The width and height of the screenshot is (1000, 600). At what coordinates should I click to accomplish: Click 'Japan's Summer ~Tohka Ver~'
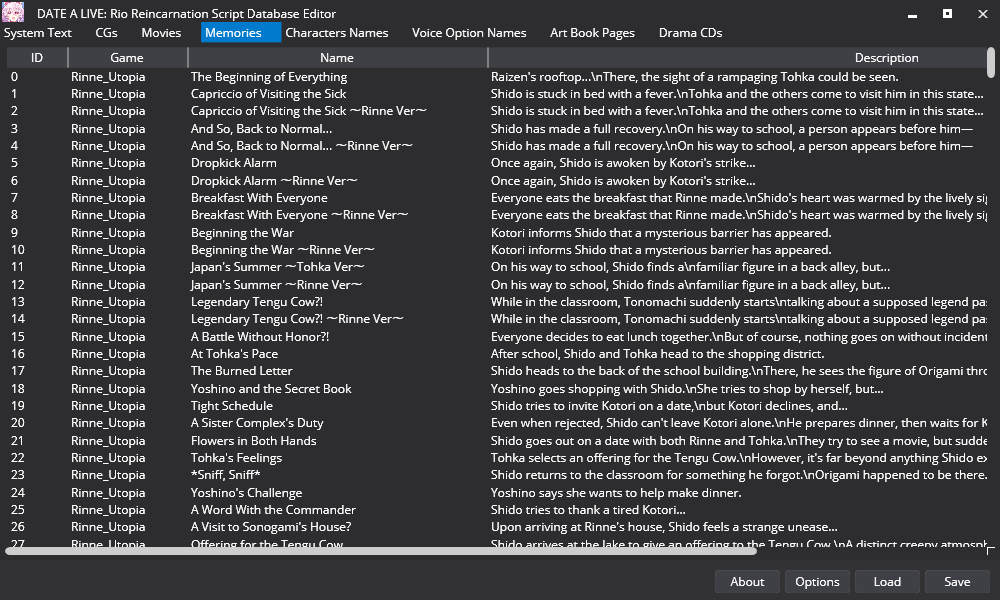point(277,267)
